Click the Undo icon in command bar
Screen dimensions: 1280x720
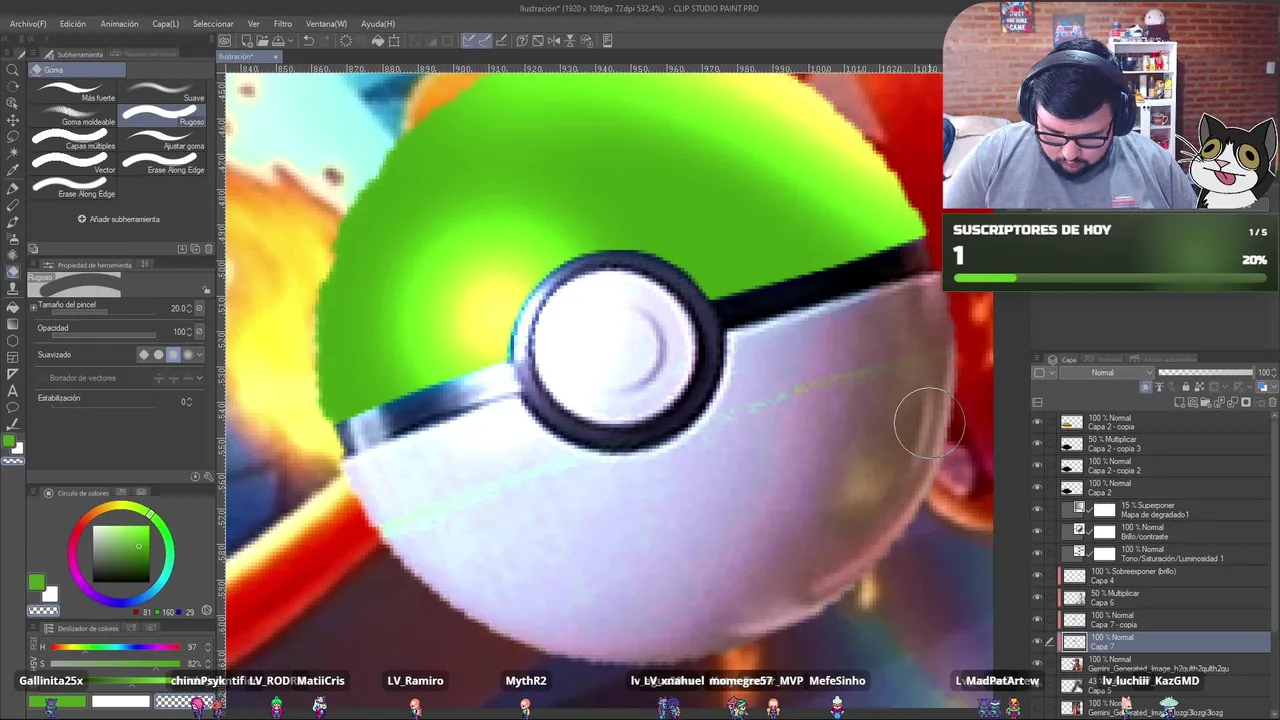(309, 41)
